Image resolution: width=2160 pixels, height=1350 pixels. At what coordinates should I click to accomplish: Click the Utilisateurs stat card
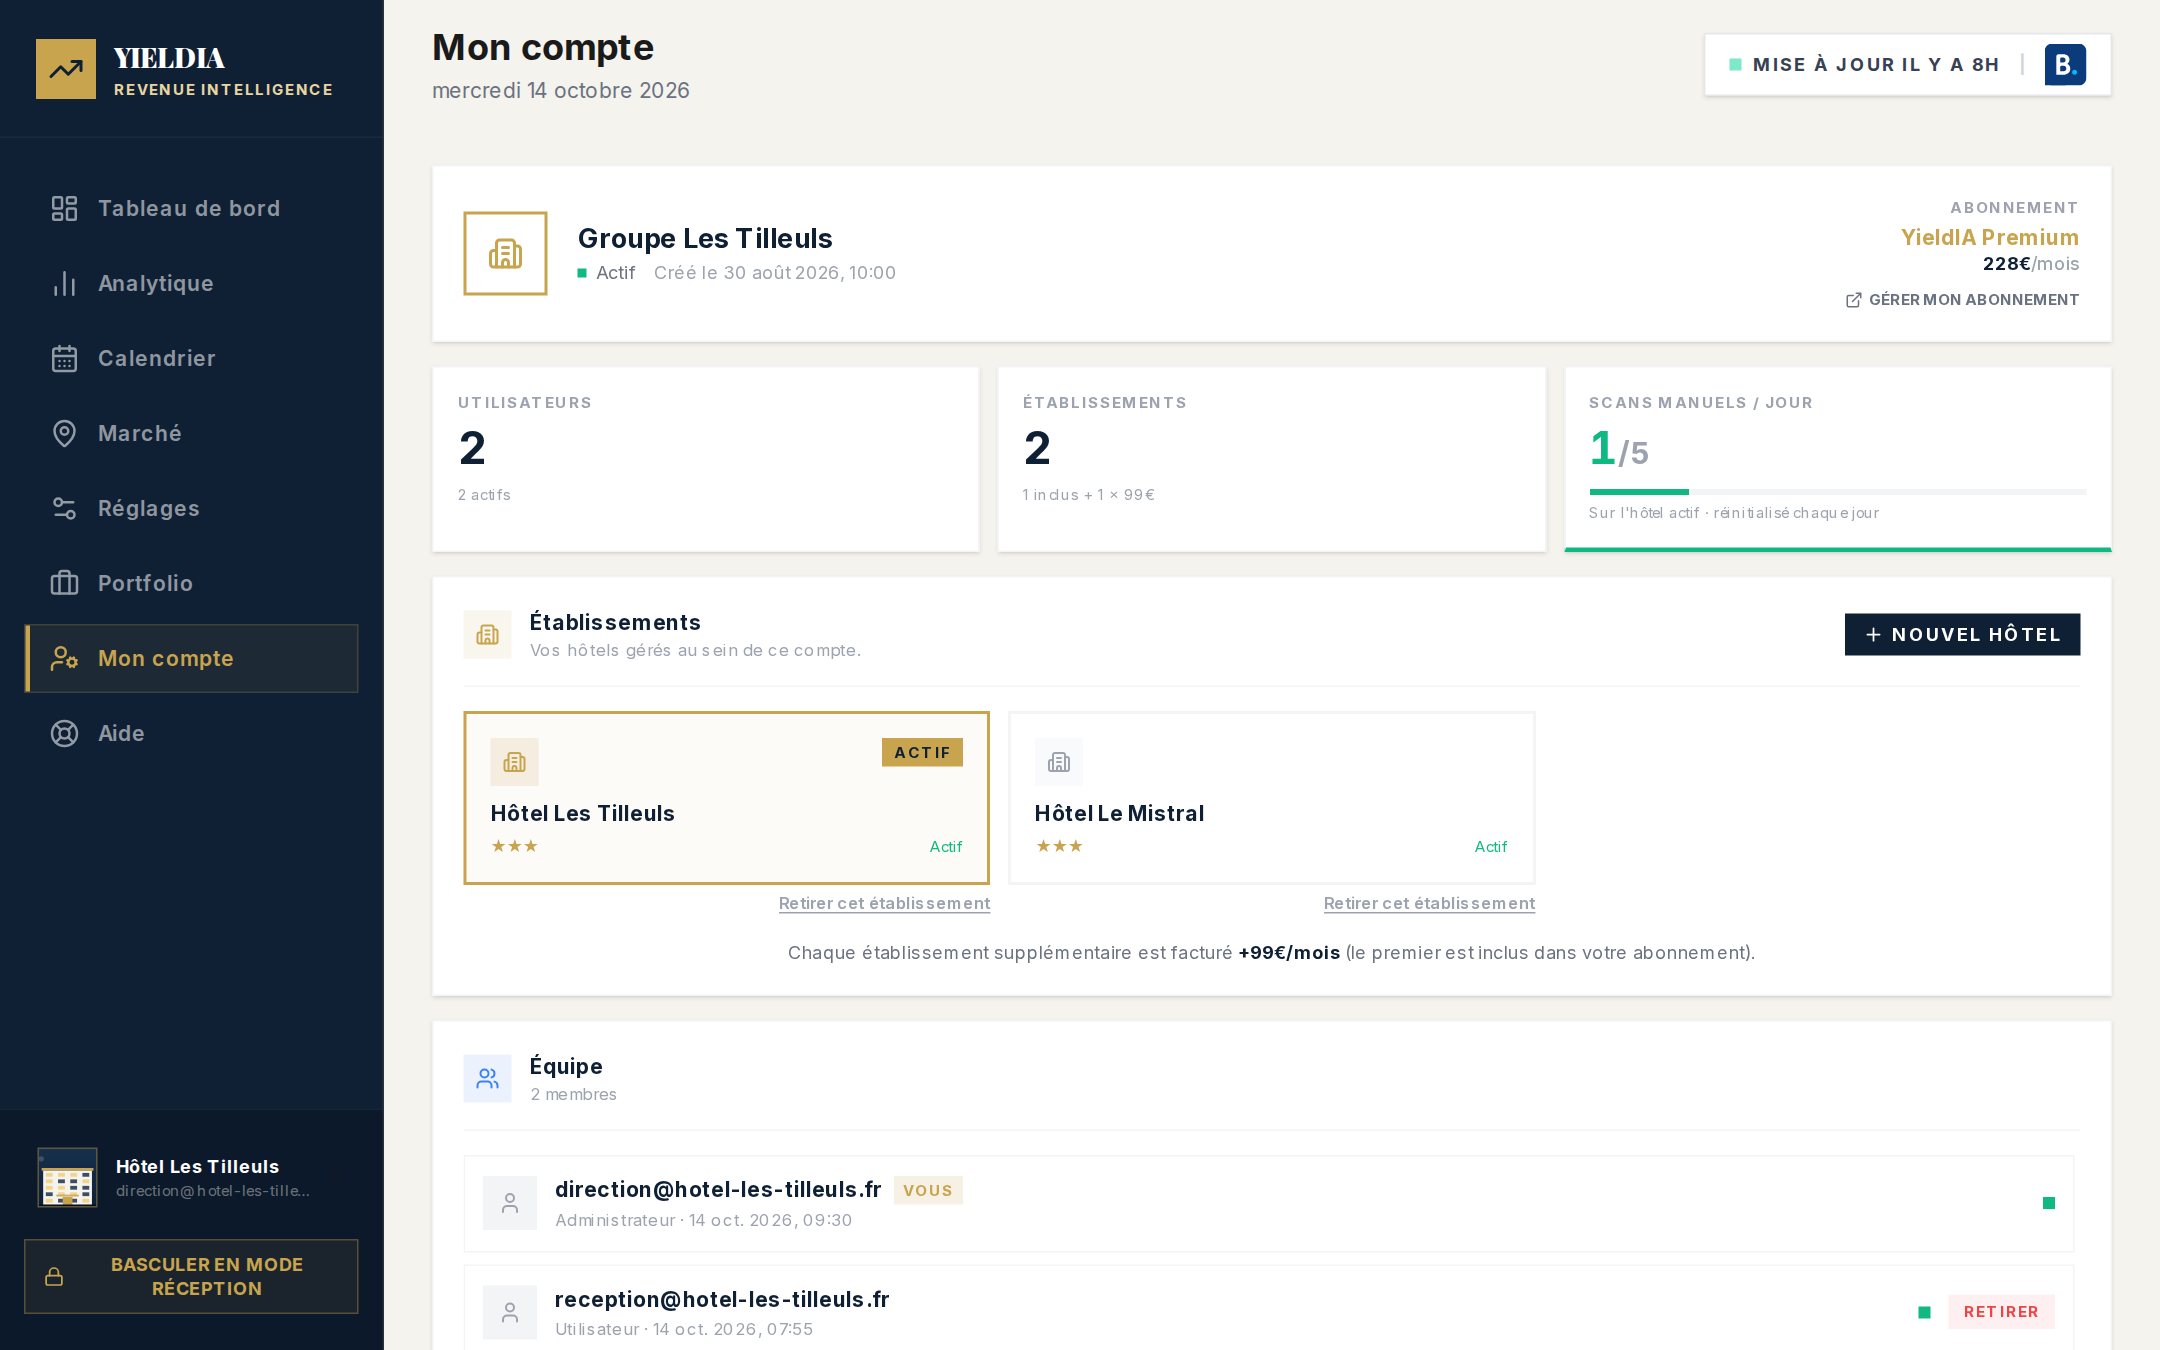[705, 459]
